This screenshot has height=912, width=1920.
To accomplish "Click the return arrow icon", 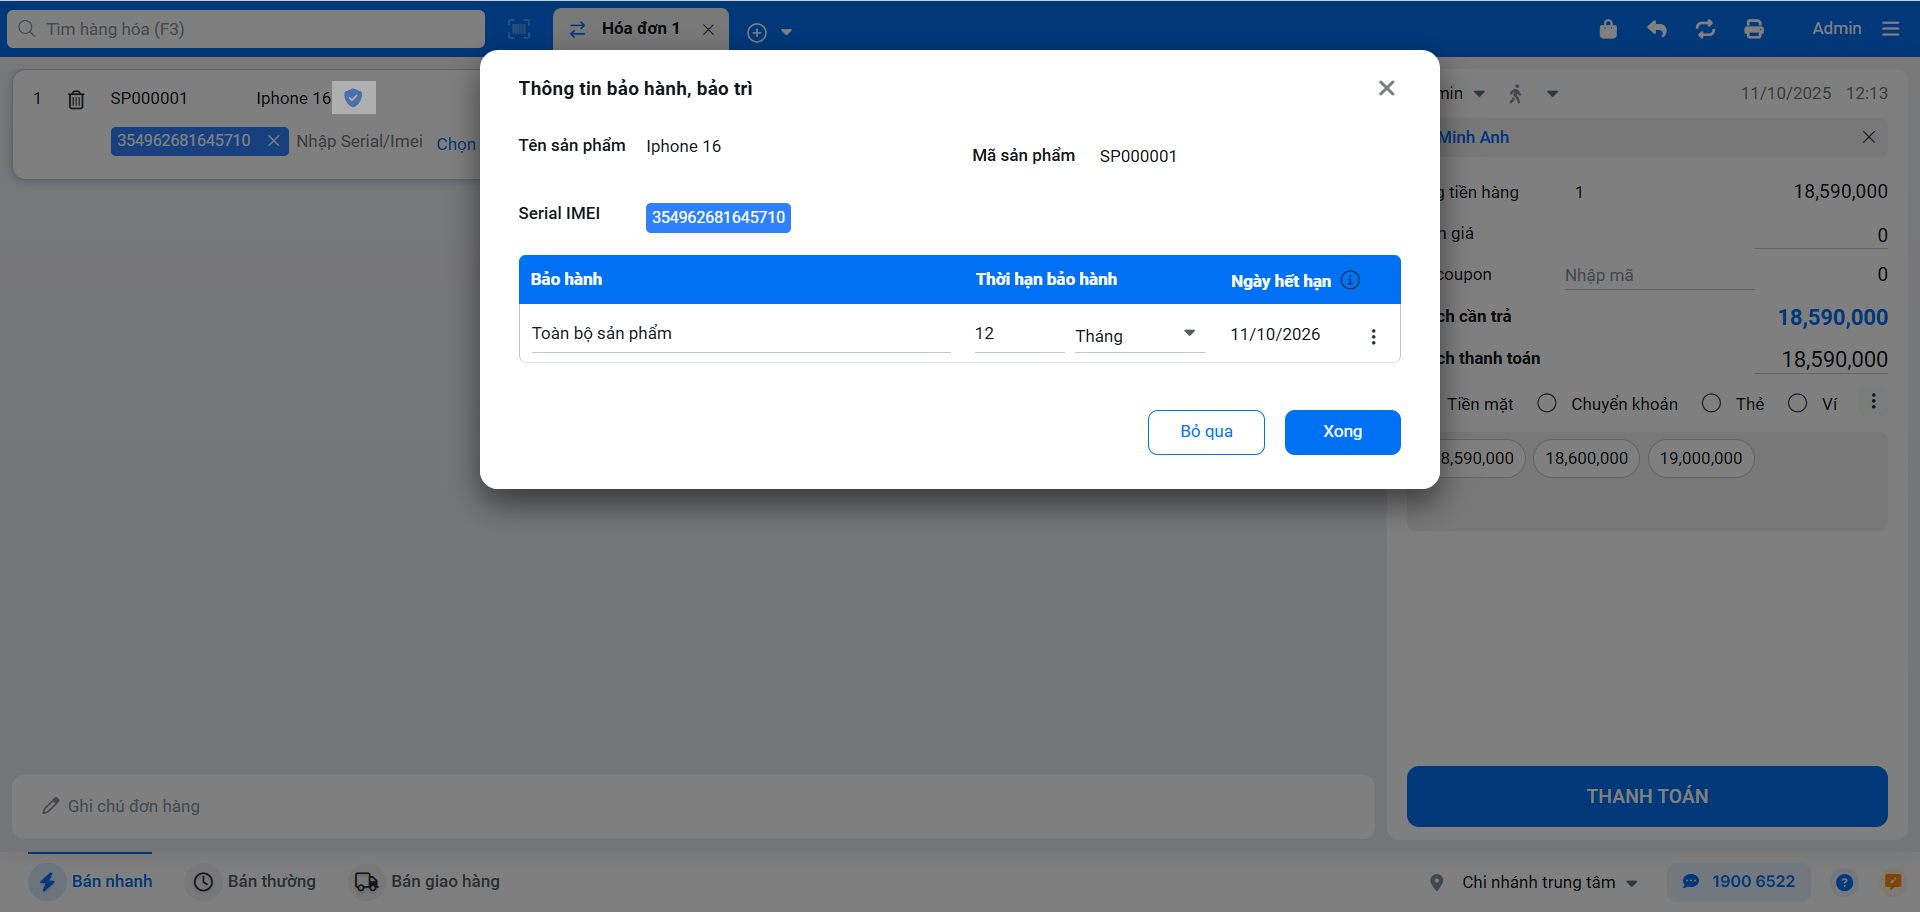I will click(x=1657, y=29).
